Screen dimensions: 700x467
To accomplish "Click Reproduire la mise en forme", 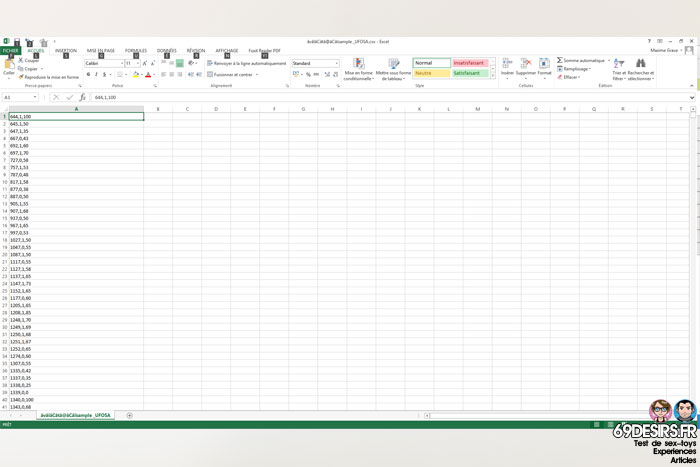I will point(49,77).
